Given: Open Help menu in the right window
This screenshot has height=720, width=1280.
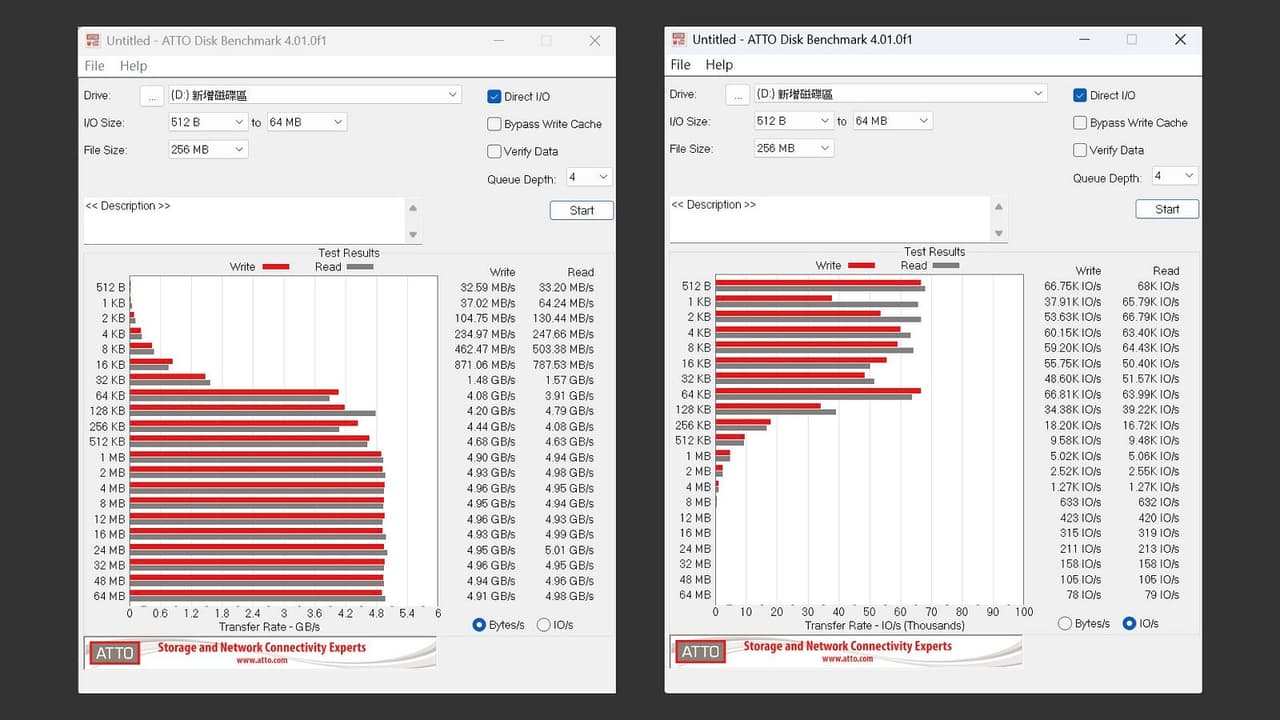Looking at the screenshot, I should (x=719, y=65).
